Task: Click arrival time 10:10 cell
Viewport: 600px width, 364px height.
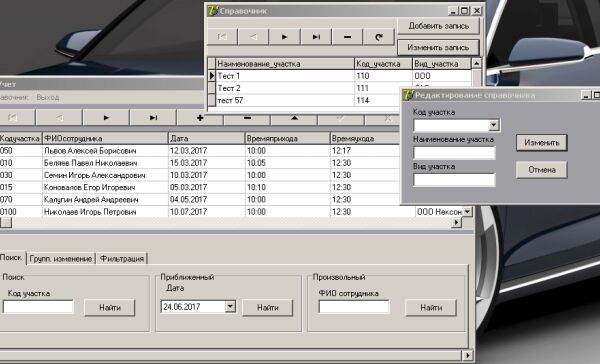Action: click(287, 188)
